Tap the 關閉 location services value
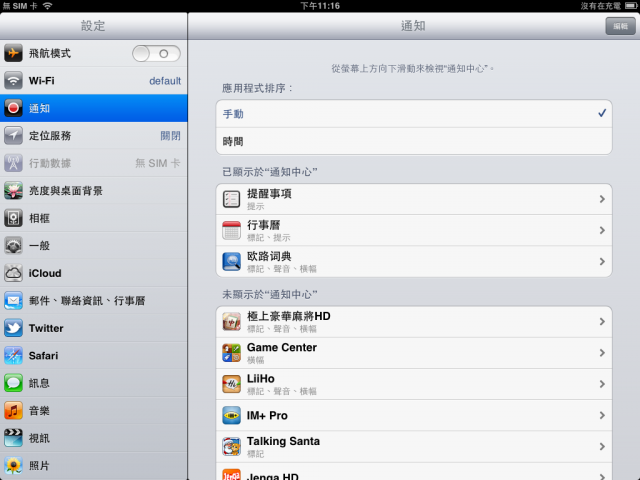The image size is (640, 480). point(170,136)
